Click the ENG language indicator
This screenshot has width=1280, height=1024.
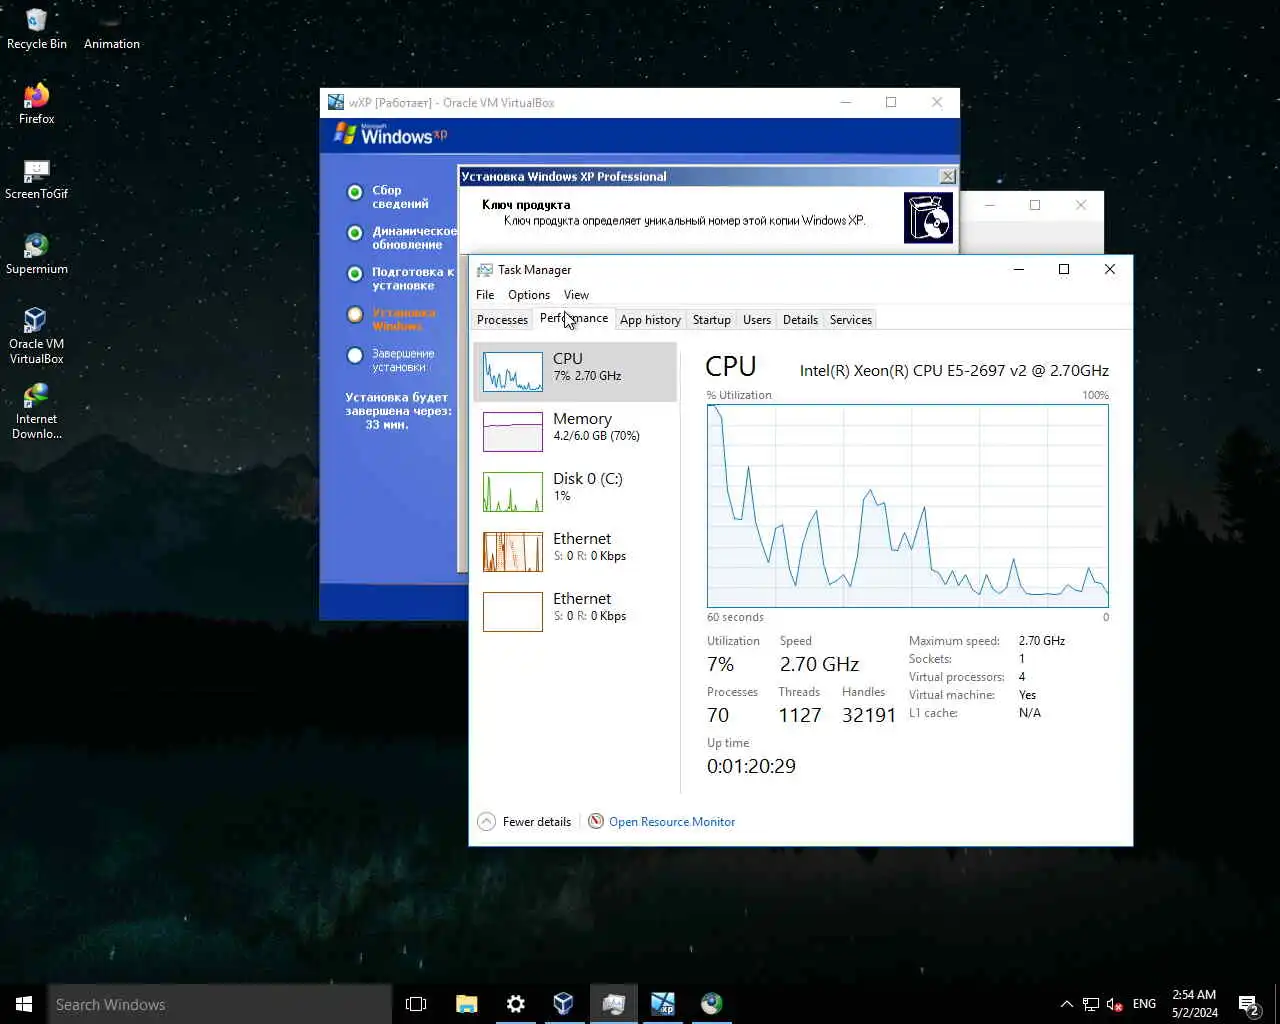[1144, 1004]
